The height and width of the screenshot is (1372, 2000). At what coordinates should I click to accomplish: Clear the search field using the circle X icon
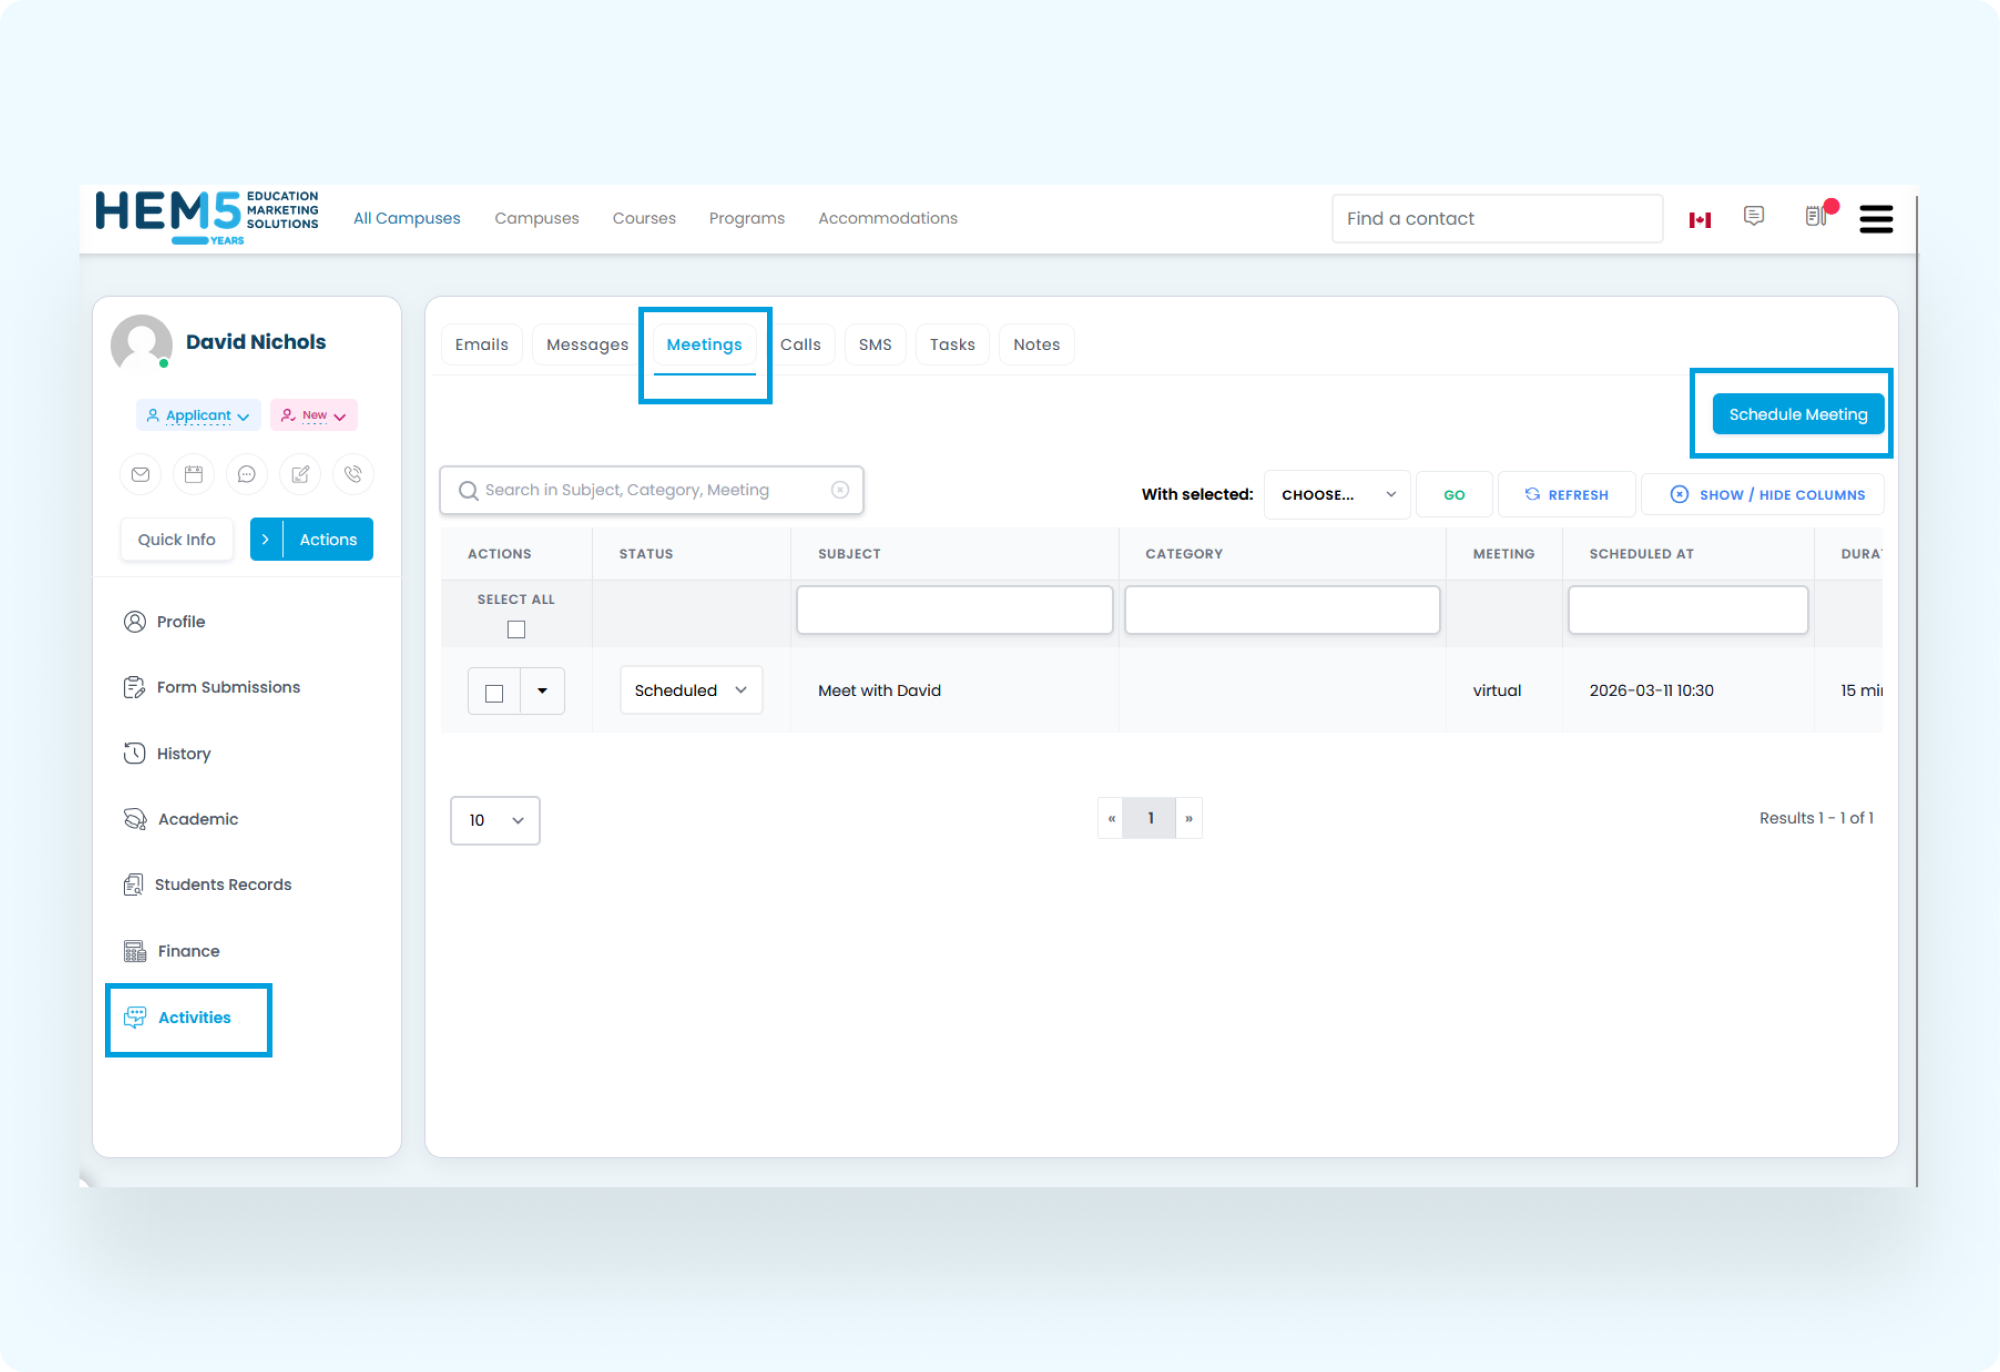tap(839, 489)
